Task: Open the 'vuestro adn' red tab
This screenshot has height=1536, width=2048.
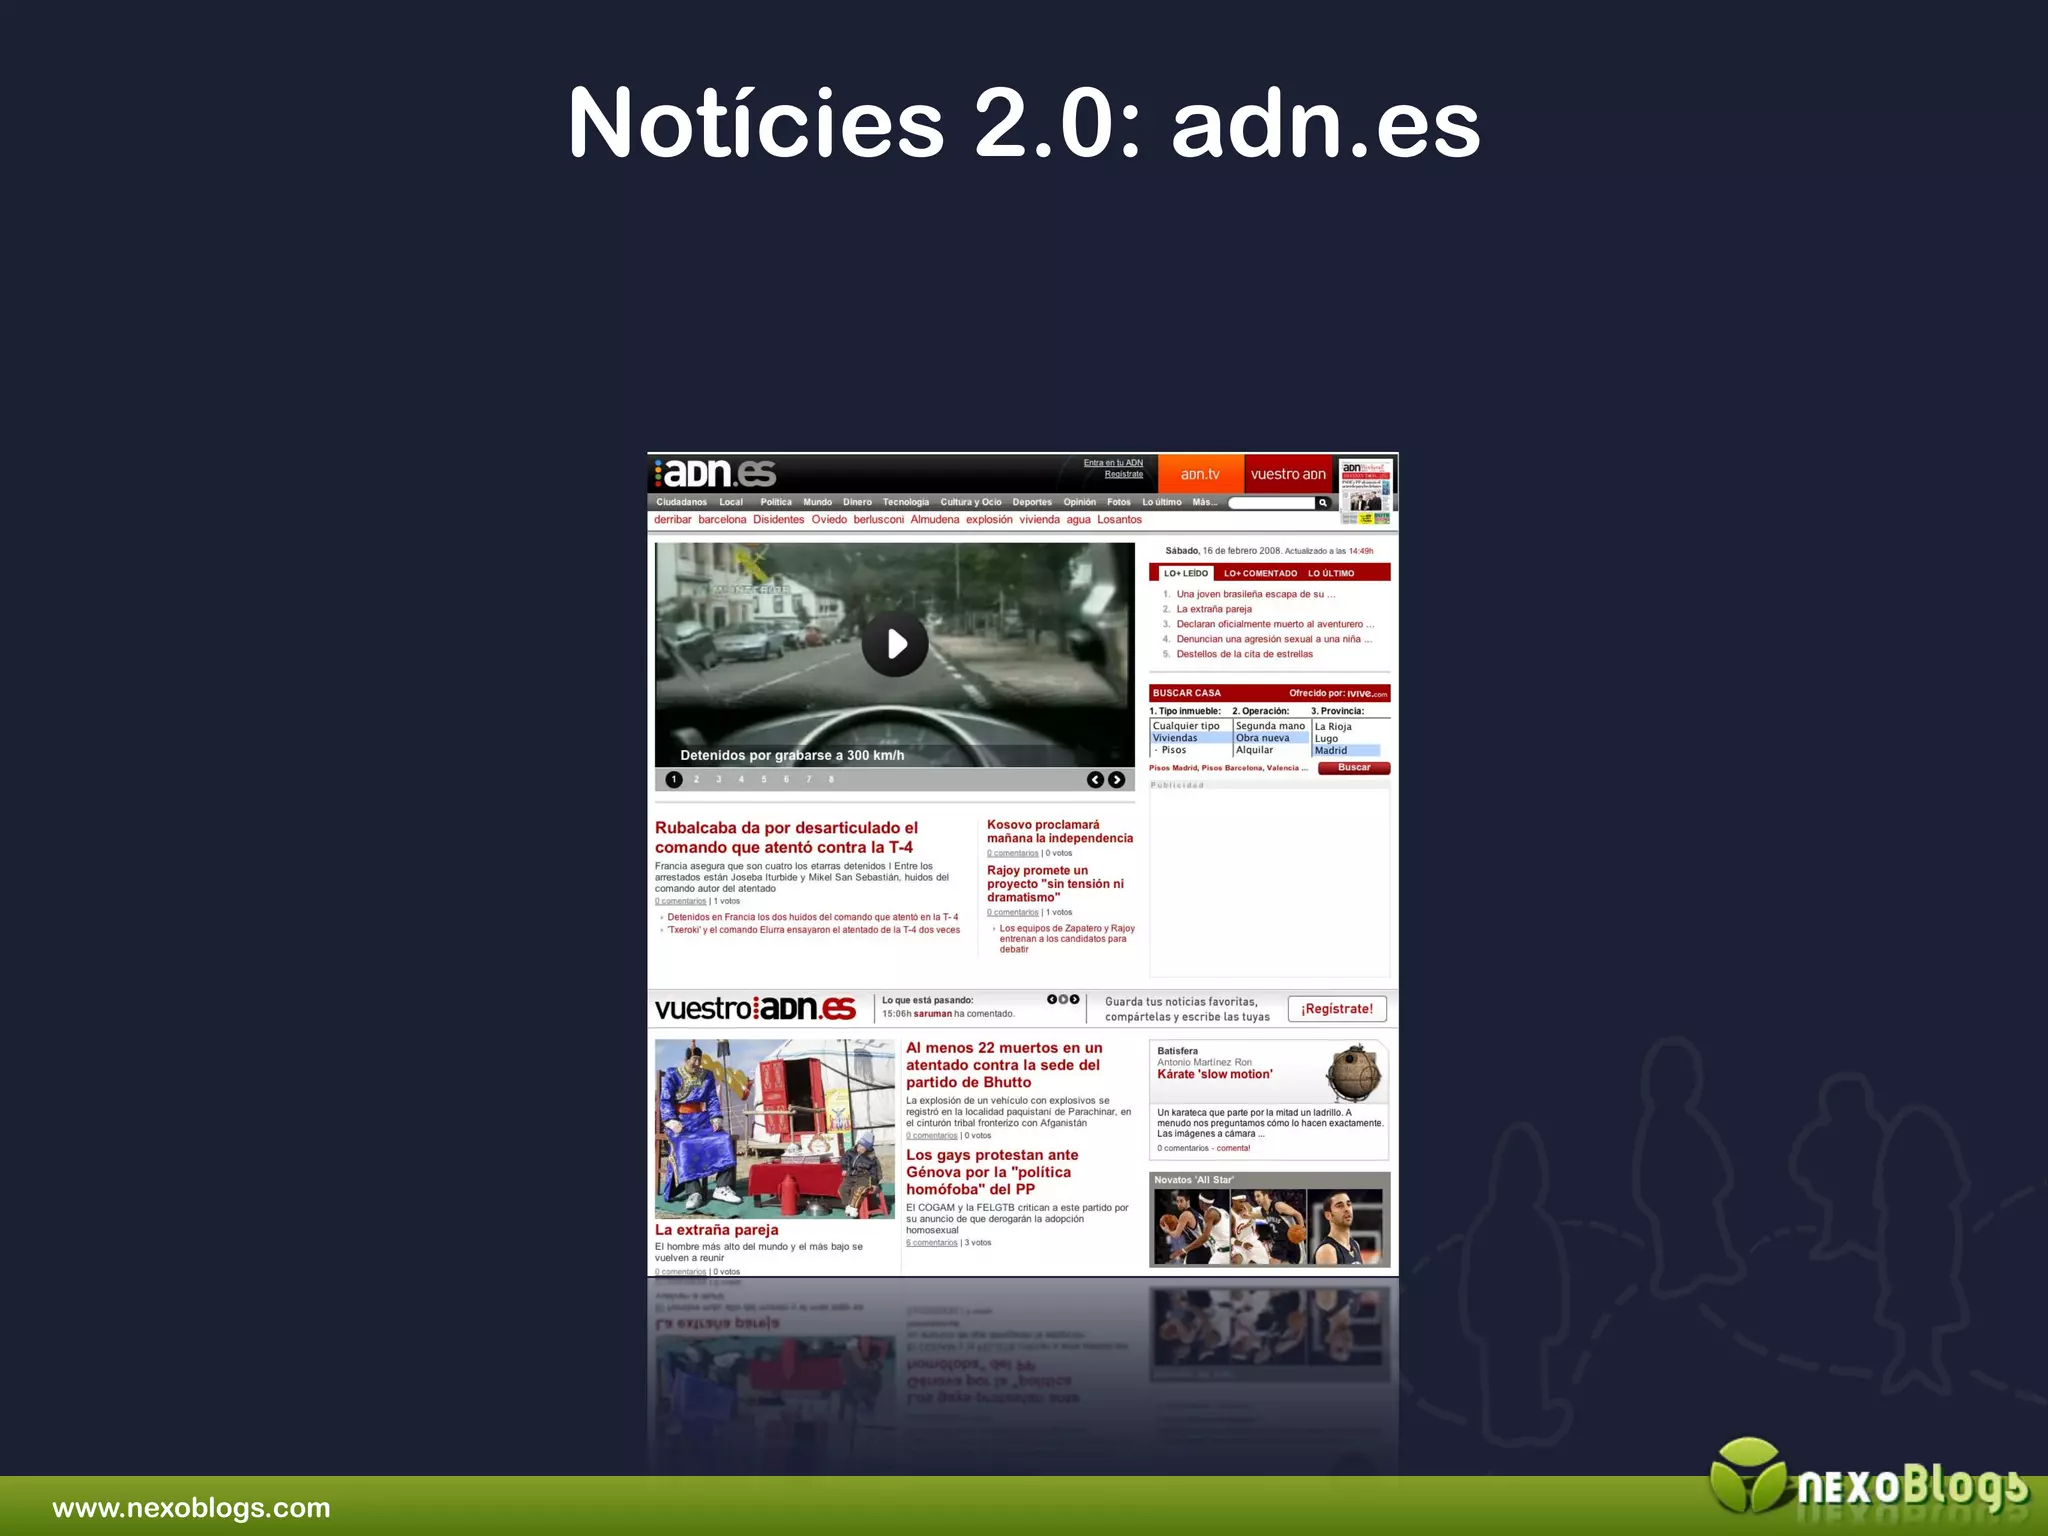Action: pos(1288,474)
